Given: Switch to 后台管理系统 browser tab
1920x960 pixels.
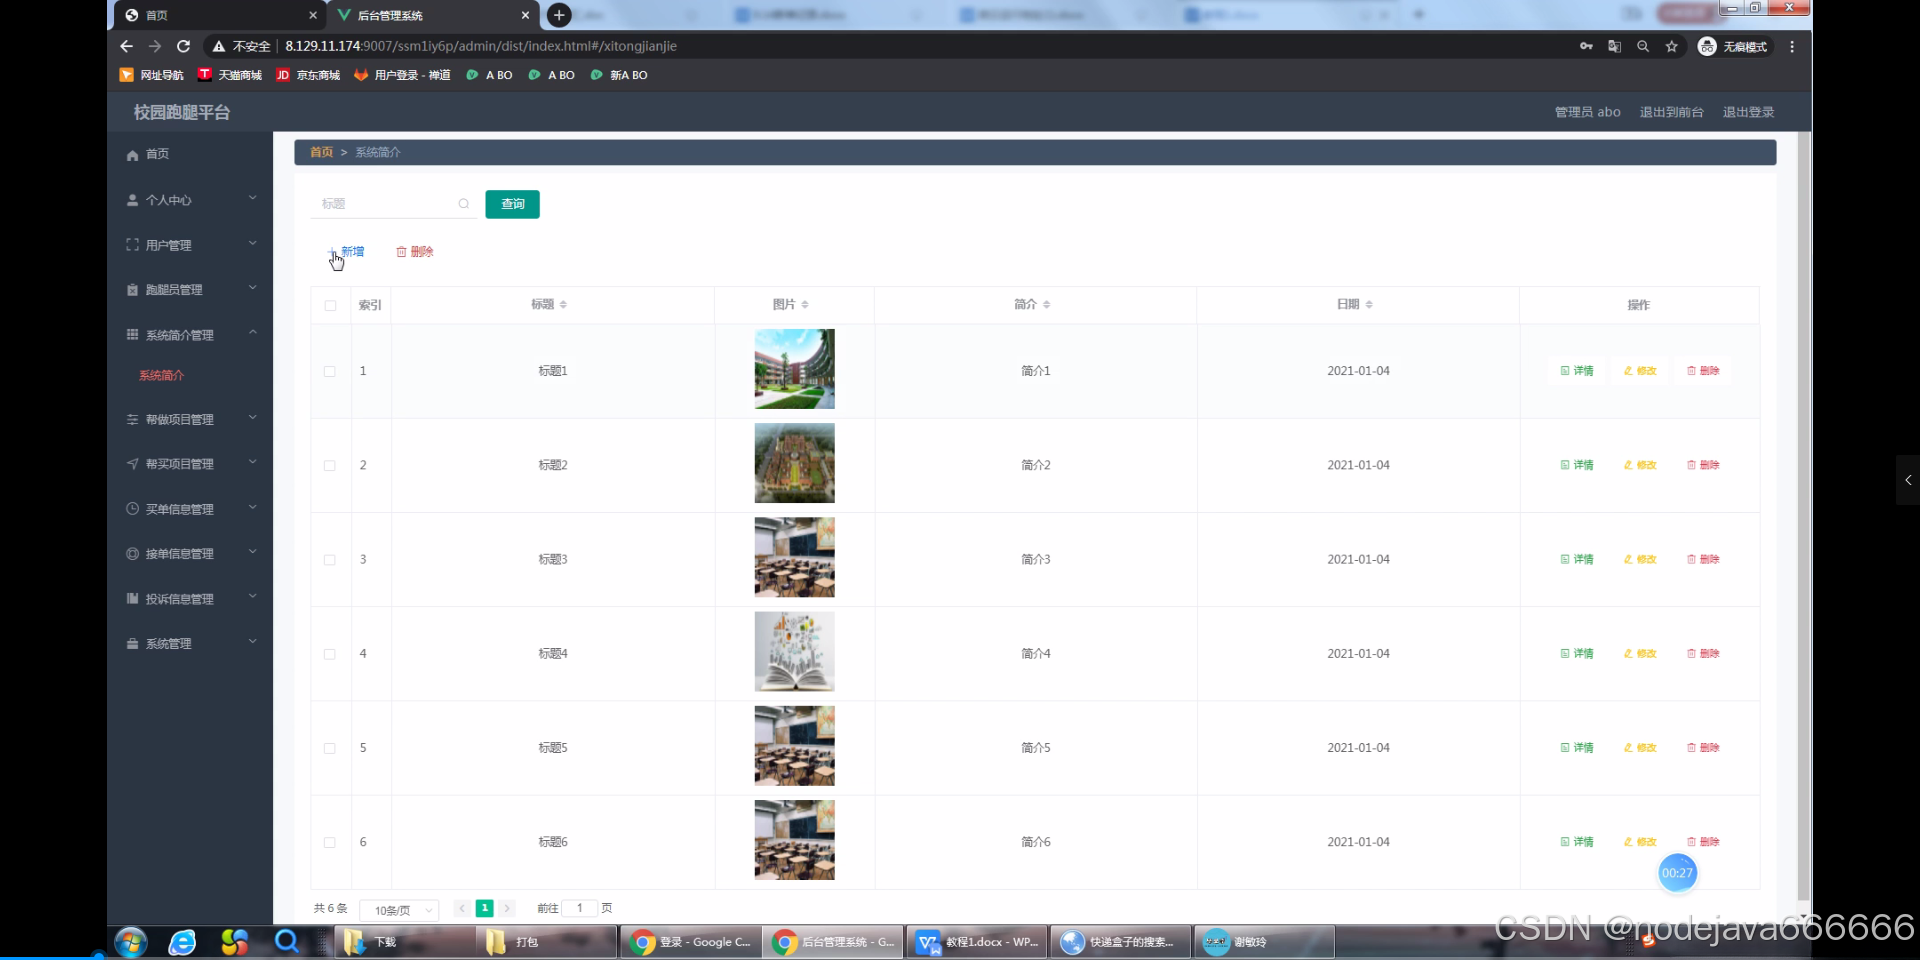Looking at the screenshot, I should point(434,15).
